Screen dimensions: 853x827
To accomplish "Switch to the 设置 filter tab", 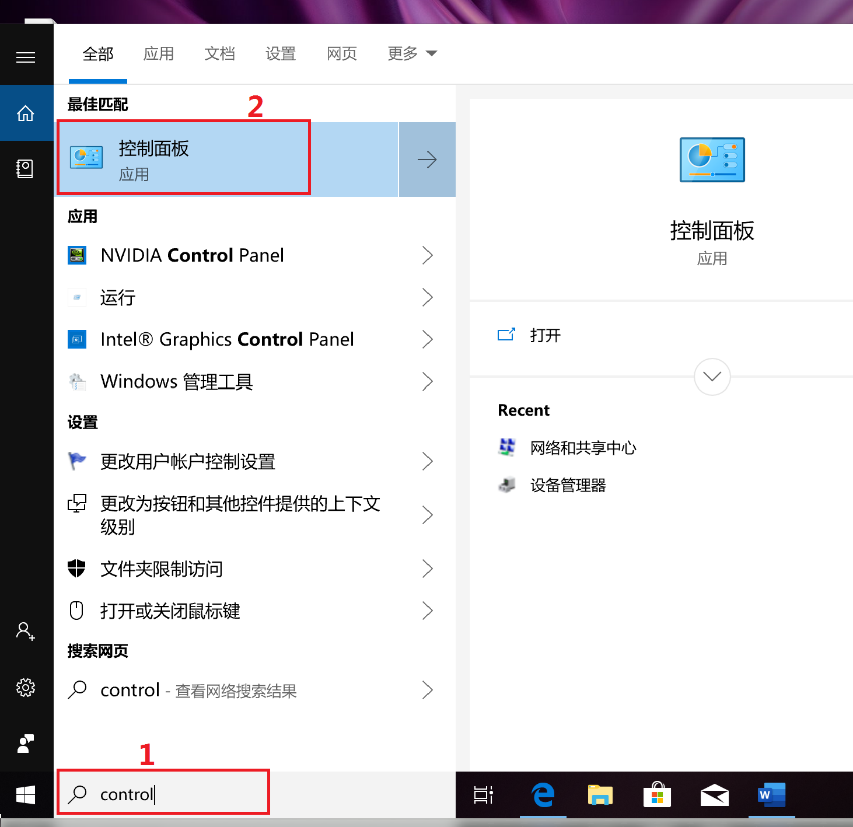I will tap(281, 54).
